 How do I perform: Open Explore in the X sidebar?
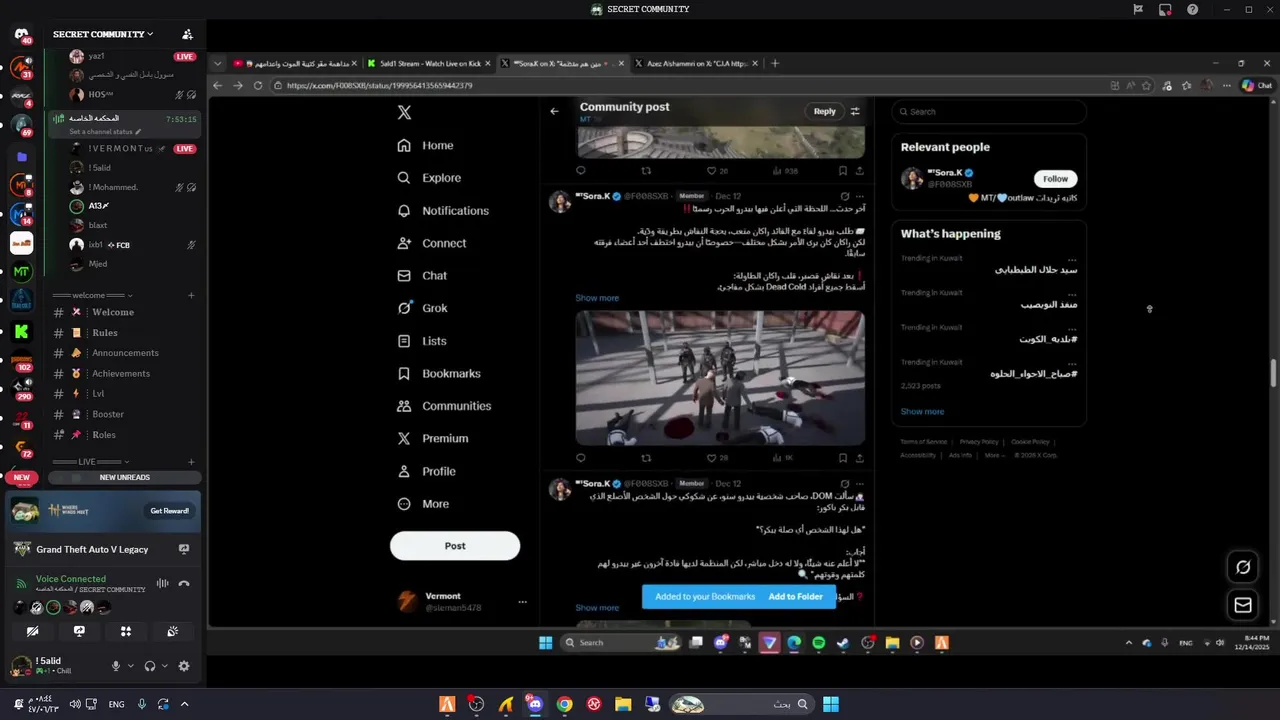[429, 178]
